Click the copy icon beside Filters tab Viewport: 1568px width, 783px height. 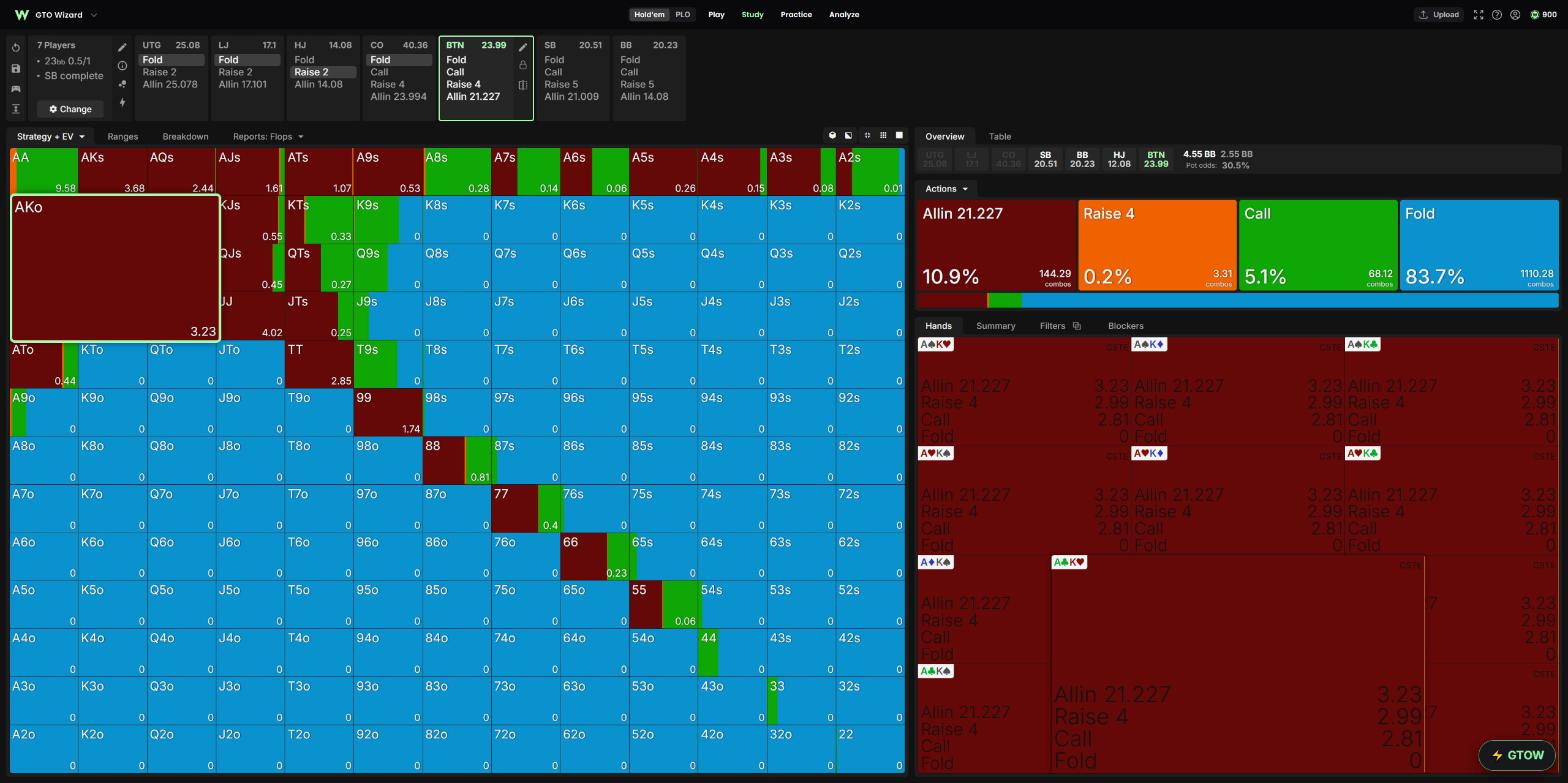click(x=1076, y=326)
